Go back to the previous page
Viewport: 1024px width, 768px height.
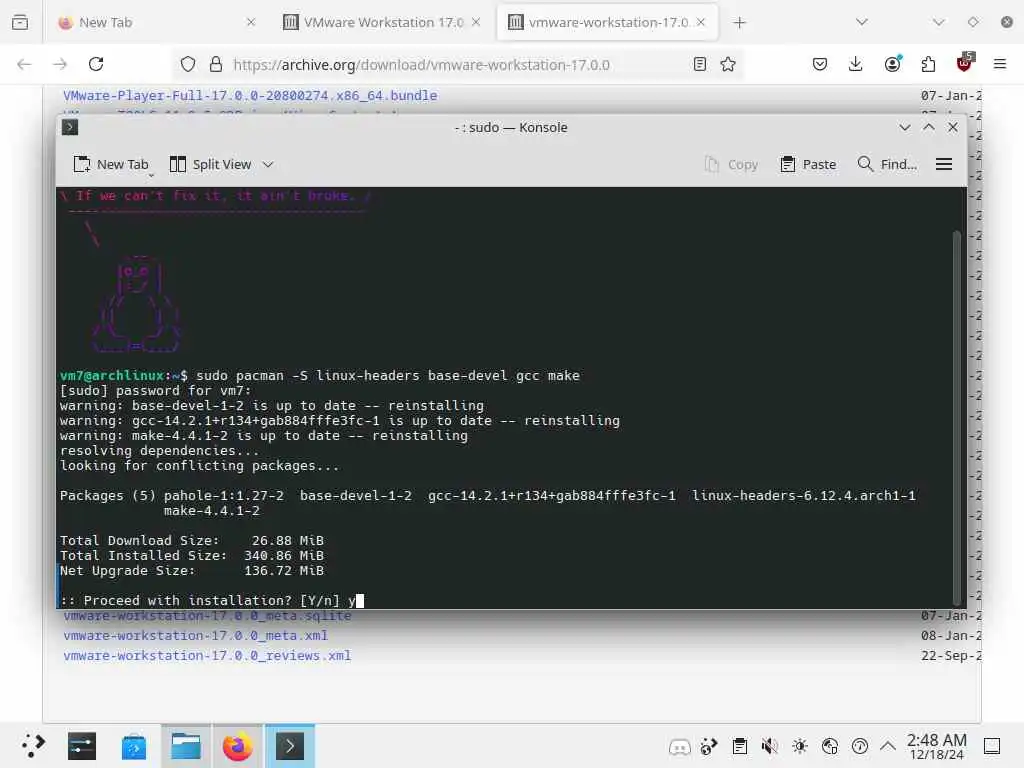24,64
